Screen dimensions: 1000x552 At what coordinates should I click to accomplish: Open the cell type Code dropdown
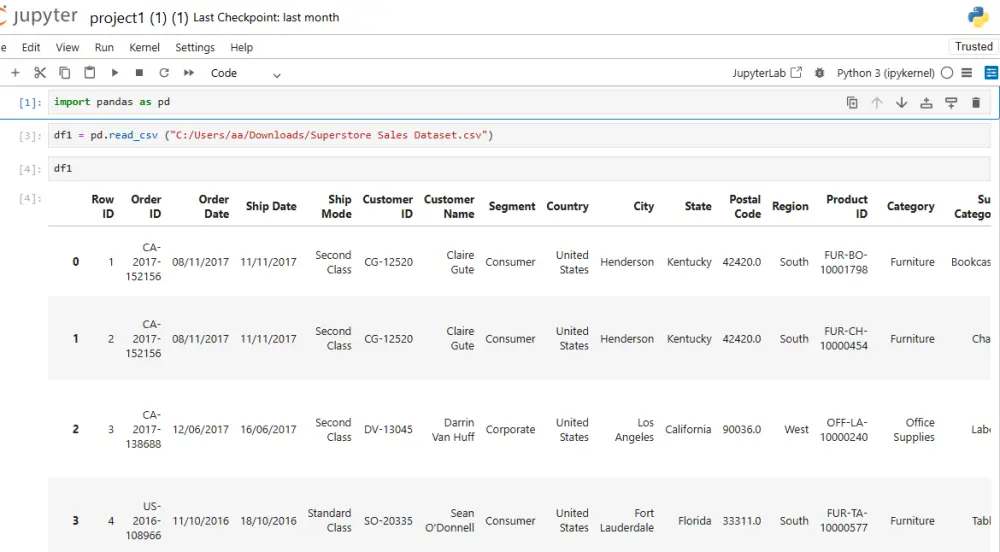246,73
